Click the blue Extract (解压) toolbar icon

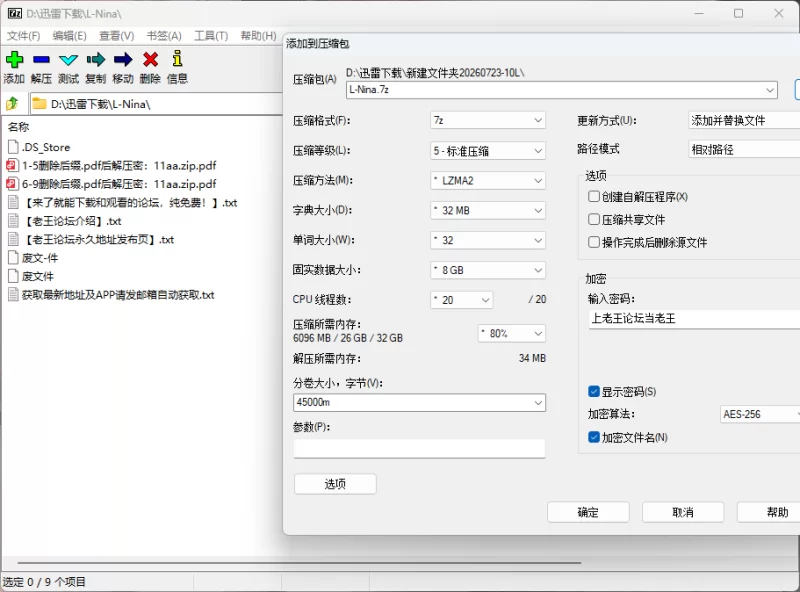point(41,59)
